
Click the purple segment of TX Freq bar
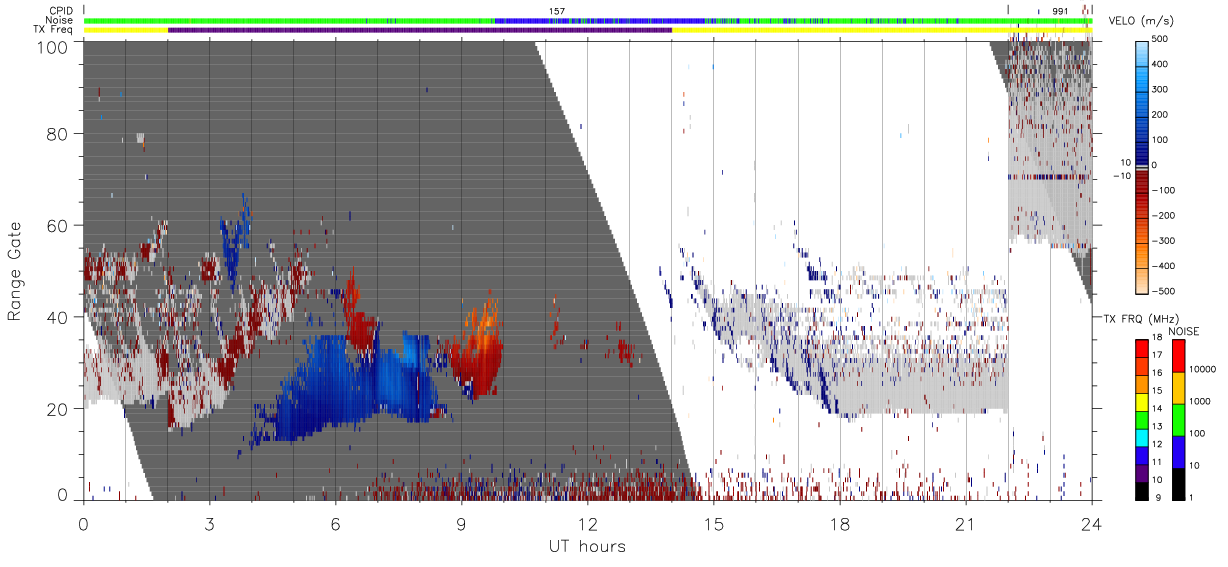tap(420, 30)
